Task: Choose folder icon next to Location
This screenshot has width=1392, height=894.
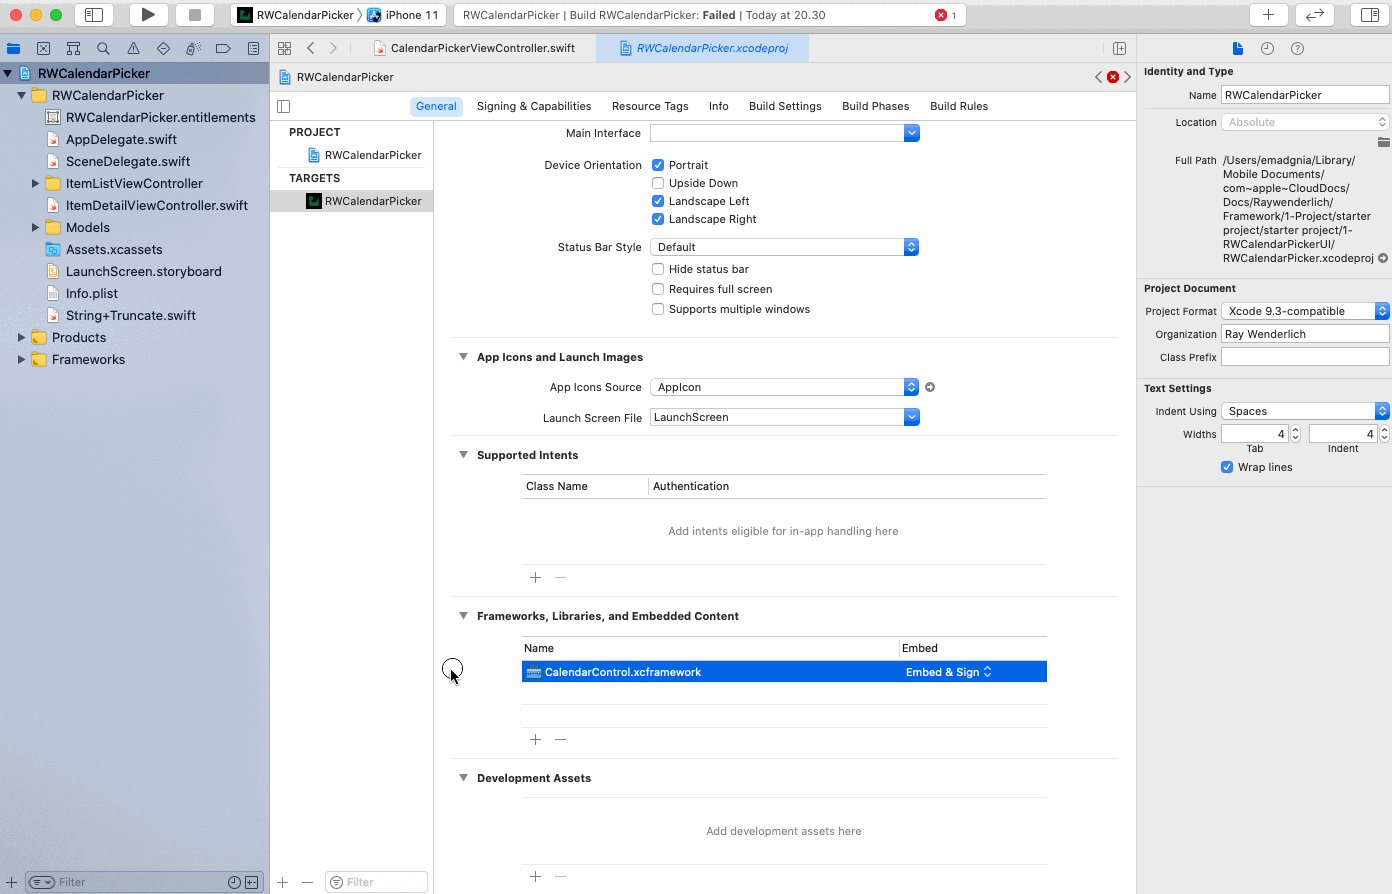Action: 1384,142
